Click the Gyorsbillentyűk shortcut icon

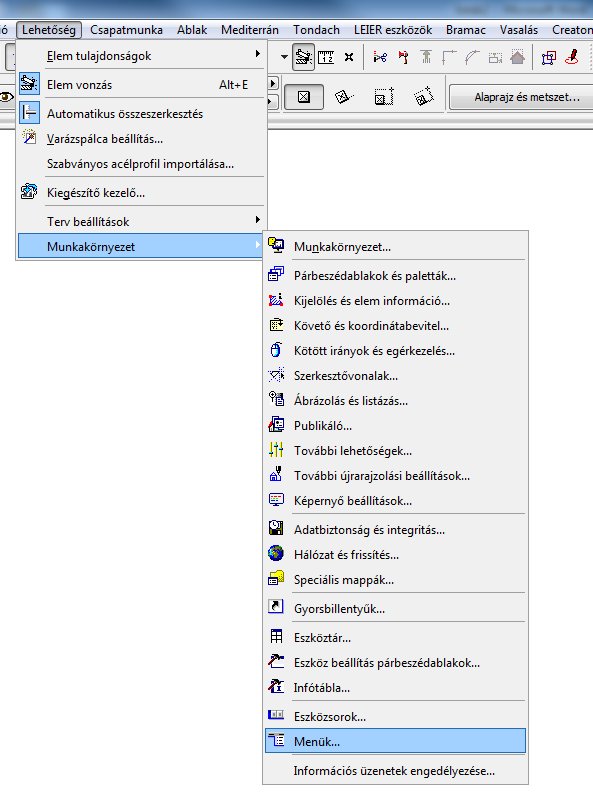coord(276,606)
